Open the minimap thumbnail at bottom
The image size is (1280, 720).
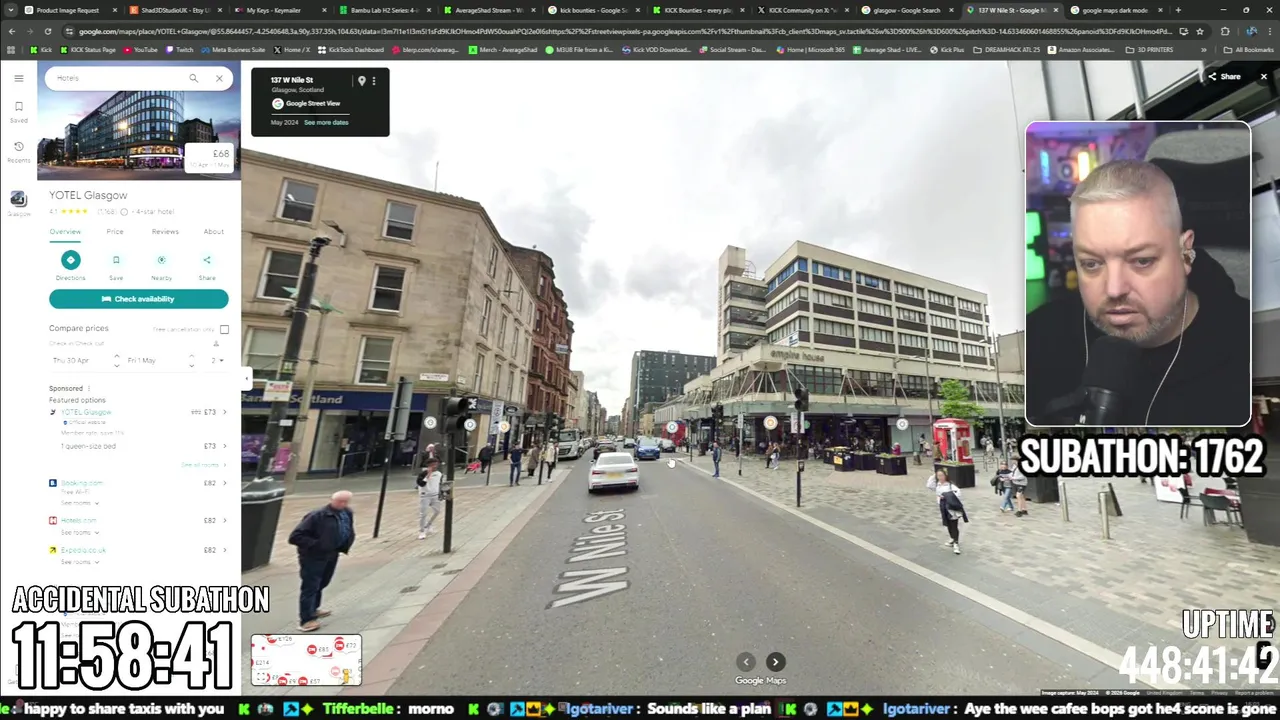coord(305,660)
